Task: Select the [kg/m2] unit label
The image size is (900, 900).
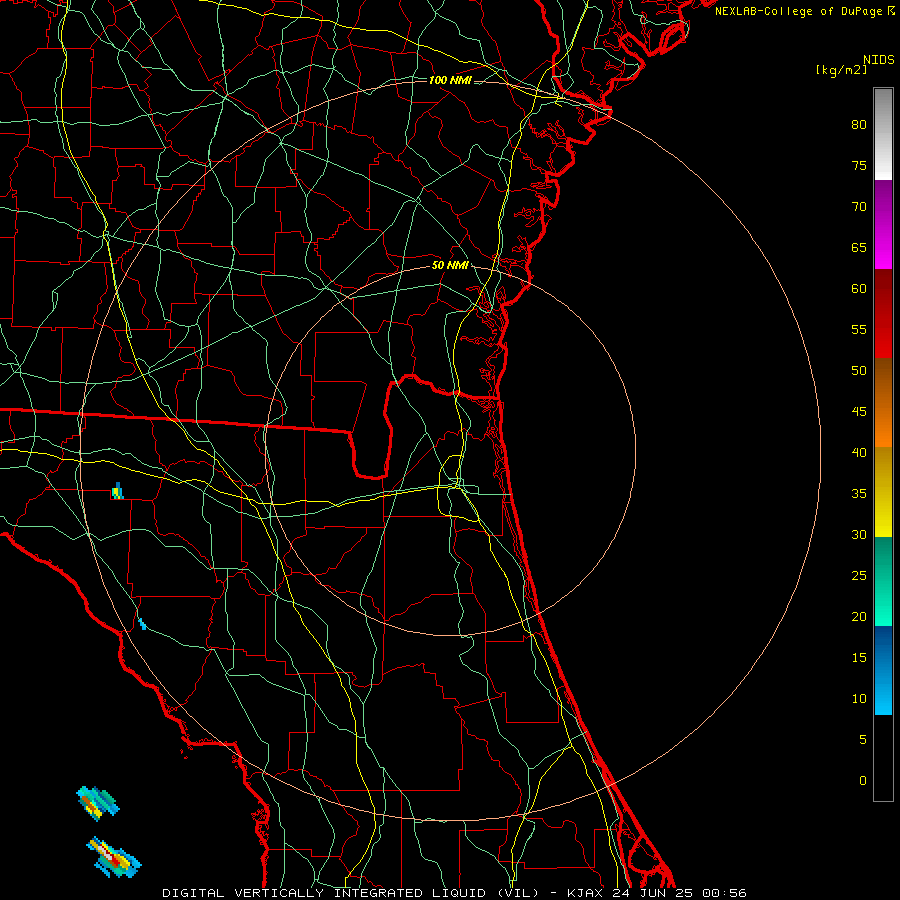Action: coord(841,70)
